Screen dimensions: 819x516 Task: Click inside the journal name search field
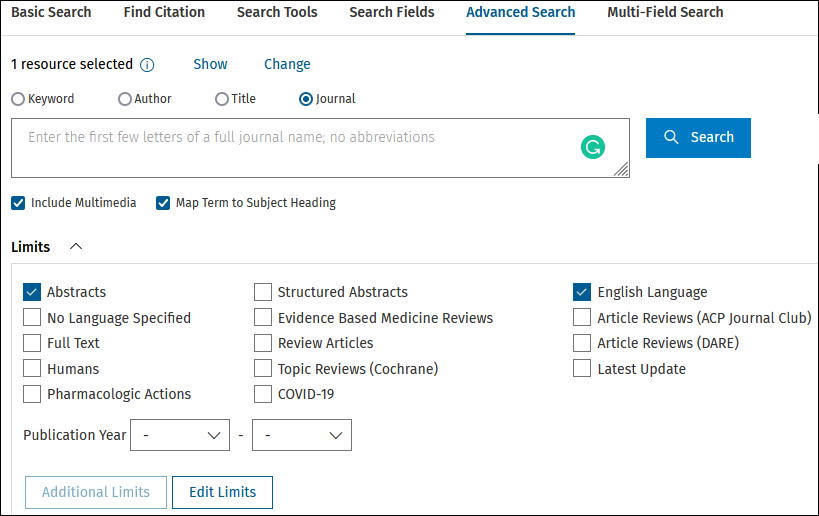(x=320, y=148)
